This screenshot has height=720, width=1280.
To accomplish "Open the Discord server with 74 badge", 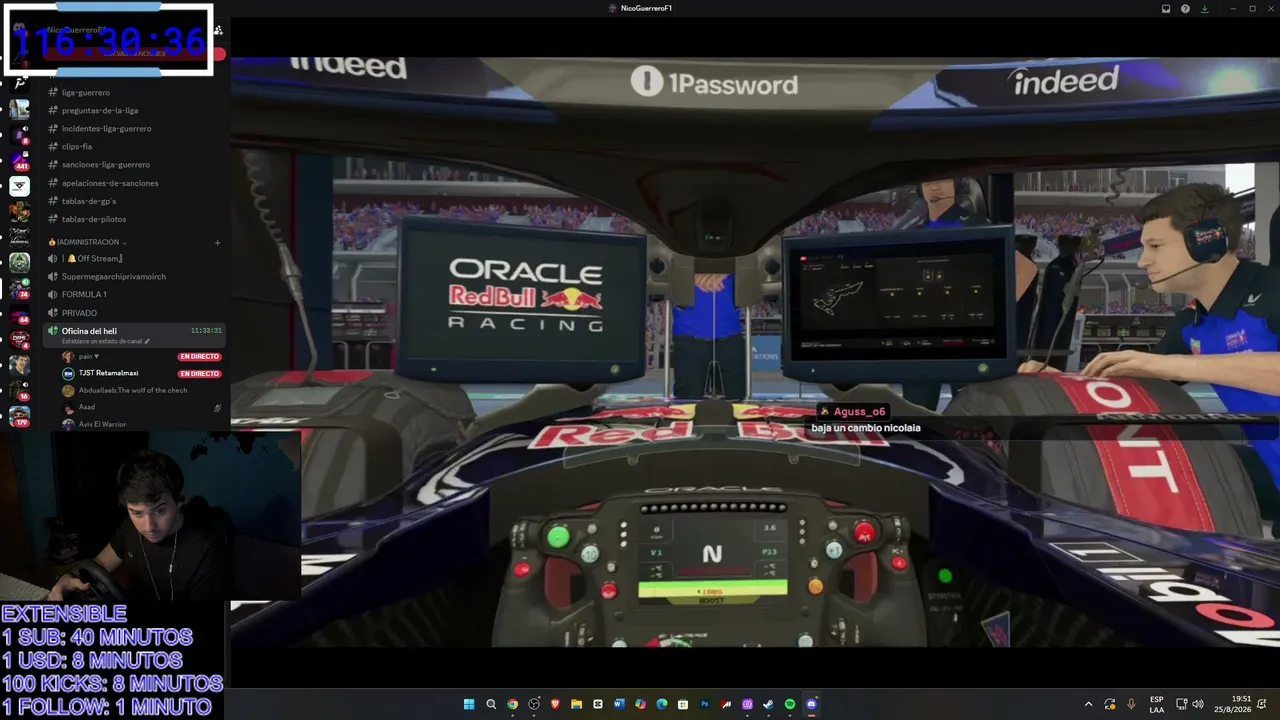I will [19, 288].
